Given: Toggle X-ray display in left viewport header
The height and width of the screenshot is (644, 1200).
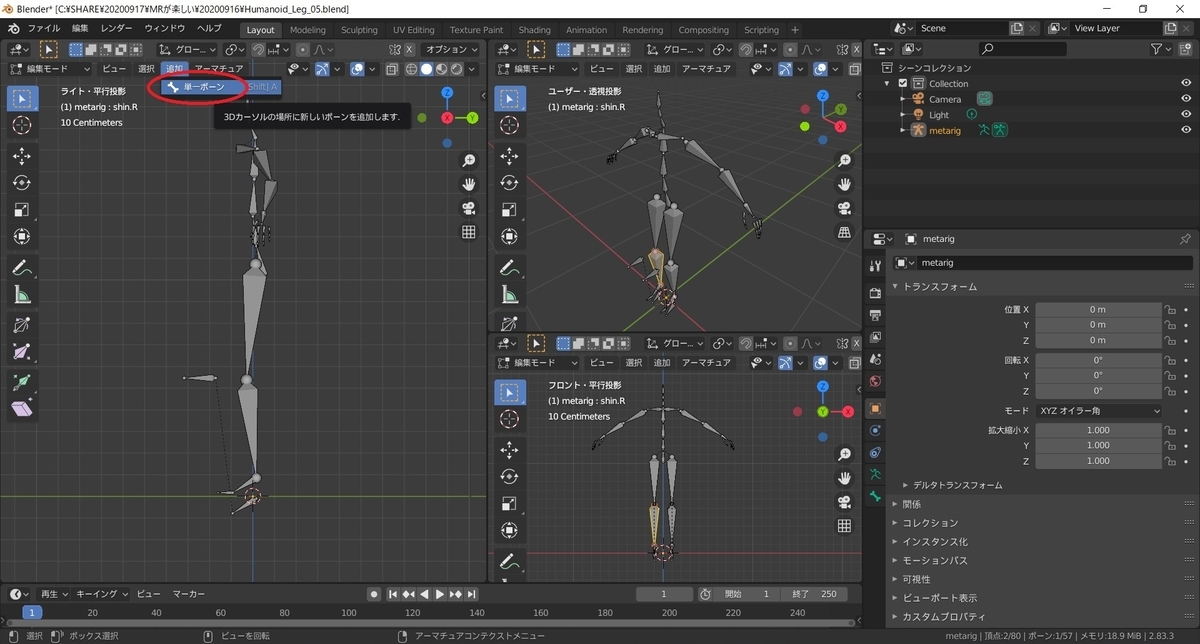Looking at the screenshot, I should click(x=393, y=69).
